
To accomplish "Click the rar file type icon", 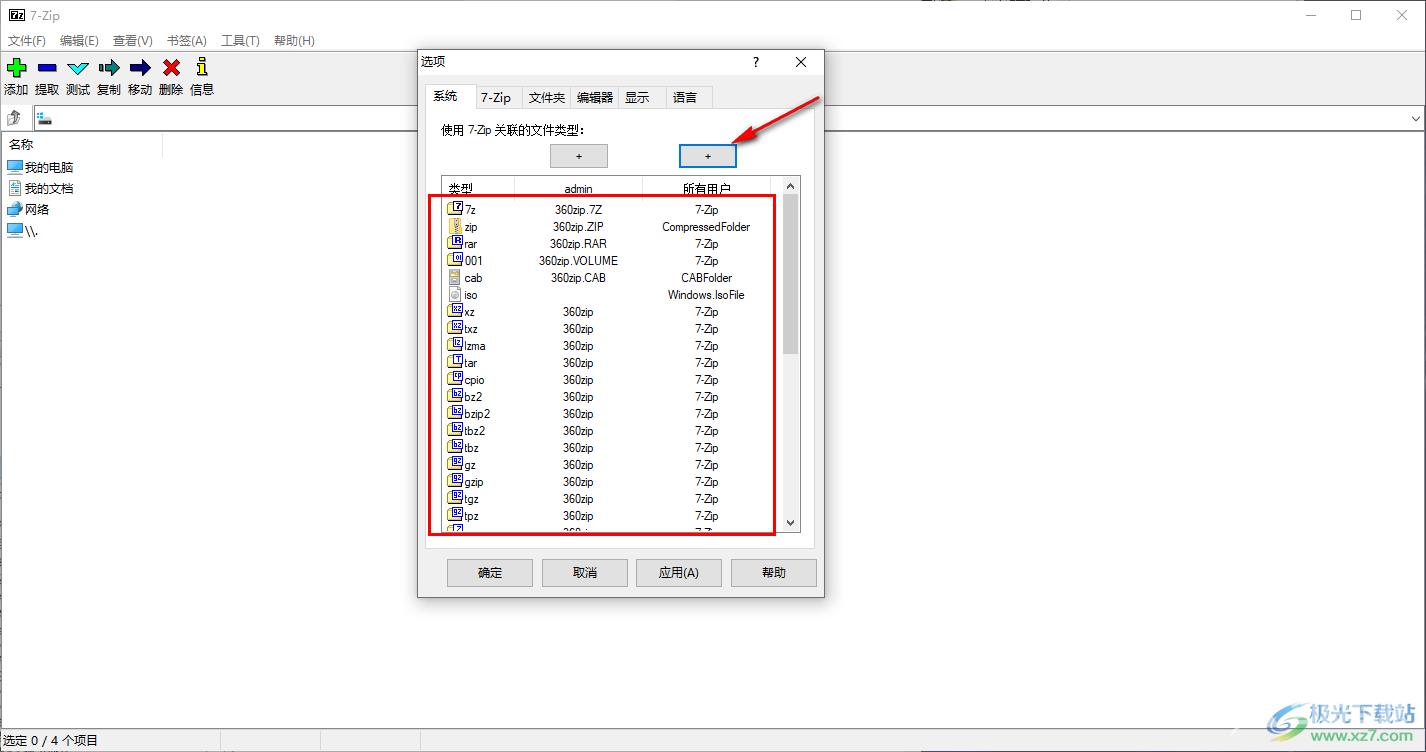I will click(456, 243).
